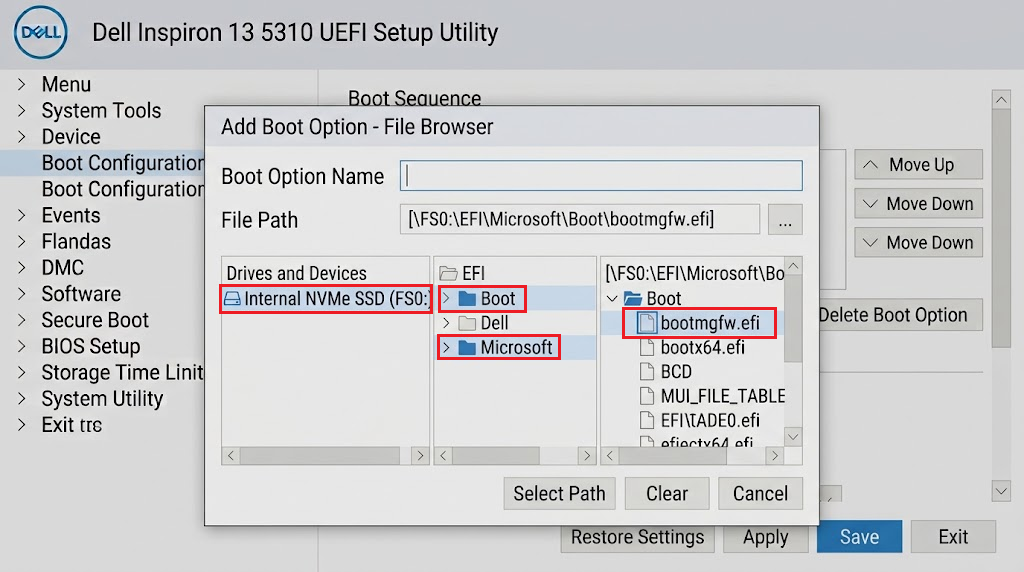Click the EFI open folder icon
1024x572 pixels.
(448, 273)
